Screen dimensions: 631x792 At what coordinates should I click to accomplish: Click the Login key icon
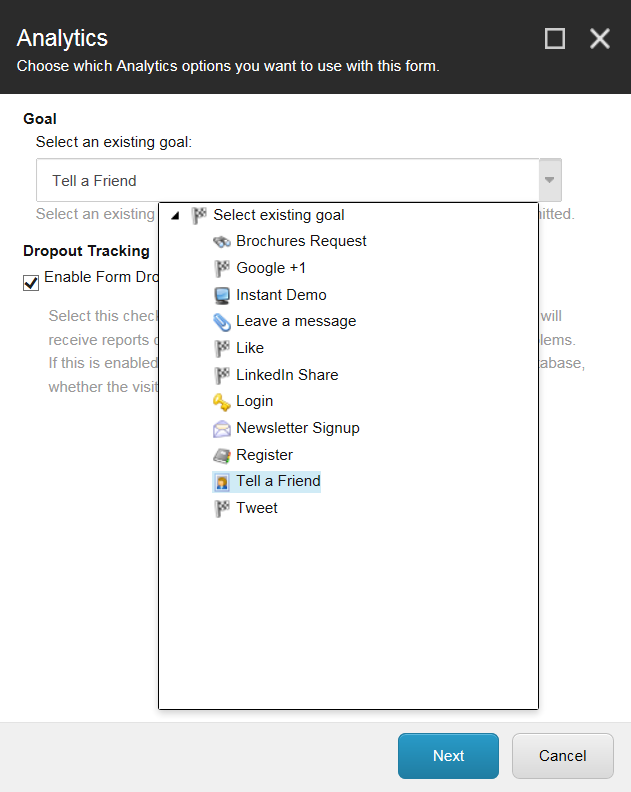click(222, 401)
